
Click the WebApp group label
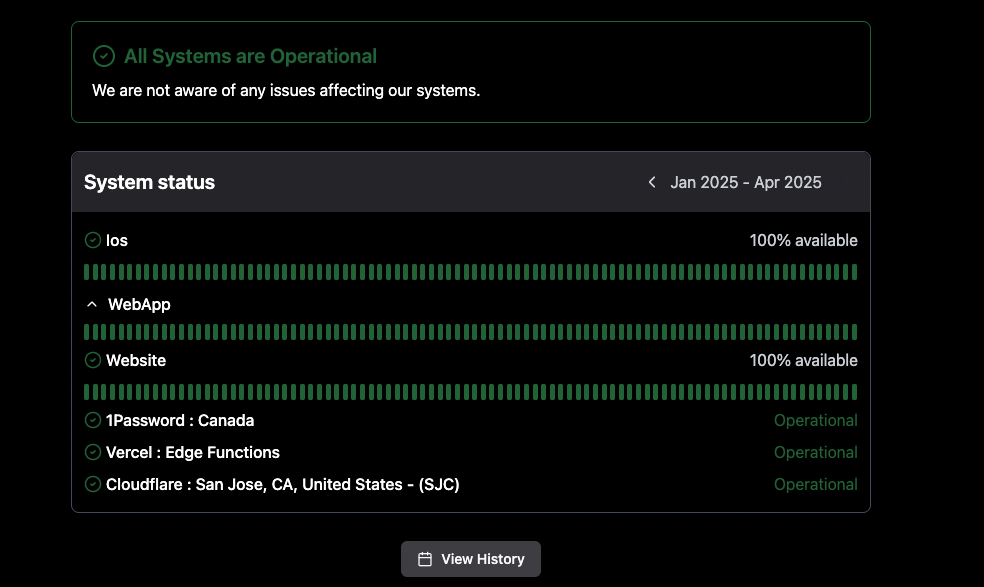pyautogui.click(x=139, y=304)
